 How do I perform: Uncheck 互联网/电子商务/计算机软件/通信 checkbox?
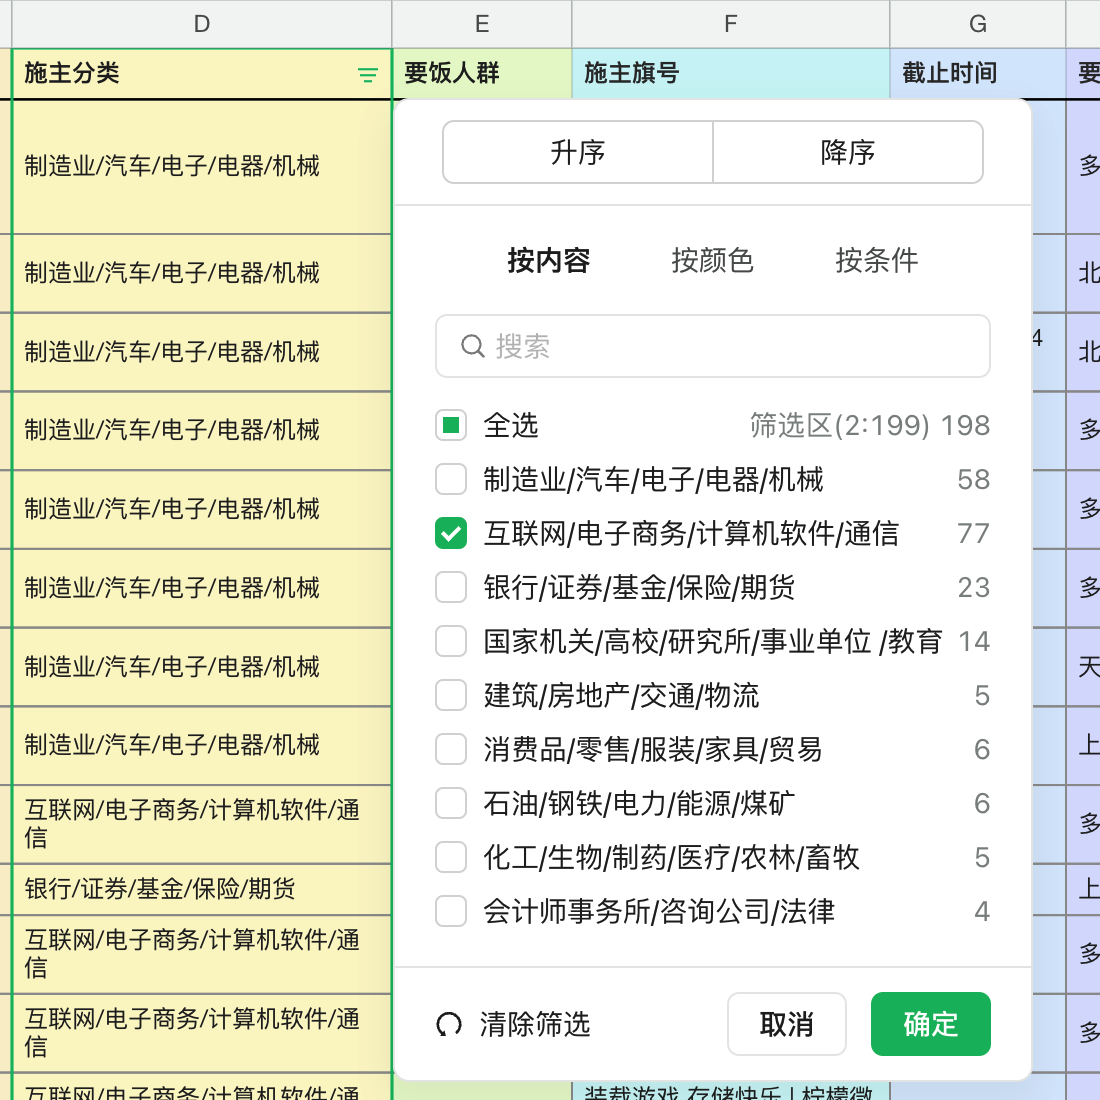451,534
